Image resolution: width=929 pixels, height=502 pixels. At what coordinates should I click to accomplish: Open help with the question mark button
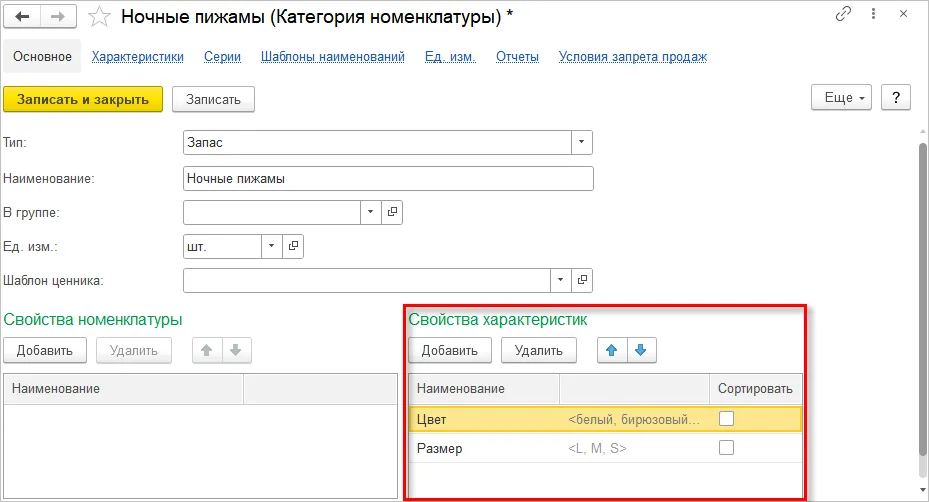pos(896,98)
